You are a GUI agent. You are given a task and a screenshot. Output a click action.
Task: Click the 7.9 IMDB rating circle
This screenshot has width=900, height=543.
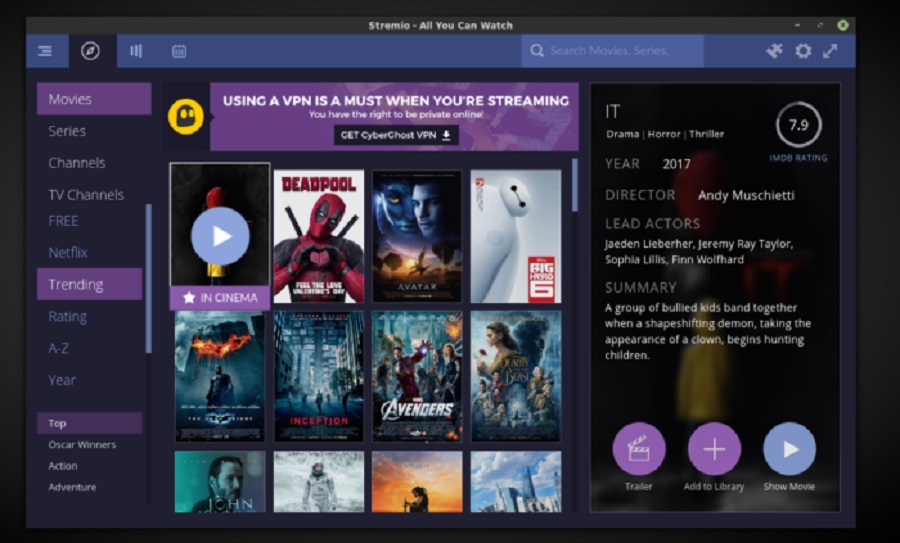798,125
